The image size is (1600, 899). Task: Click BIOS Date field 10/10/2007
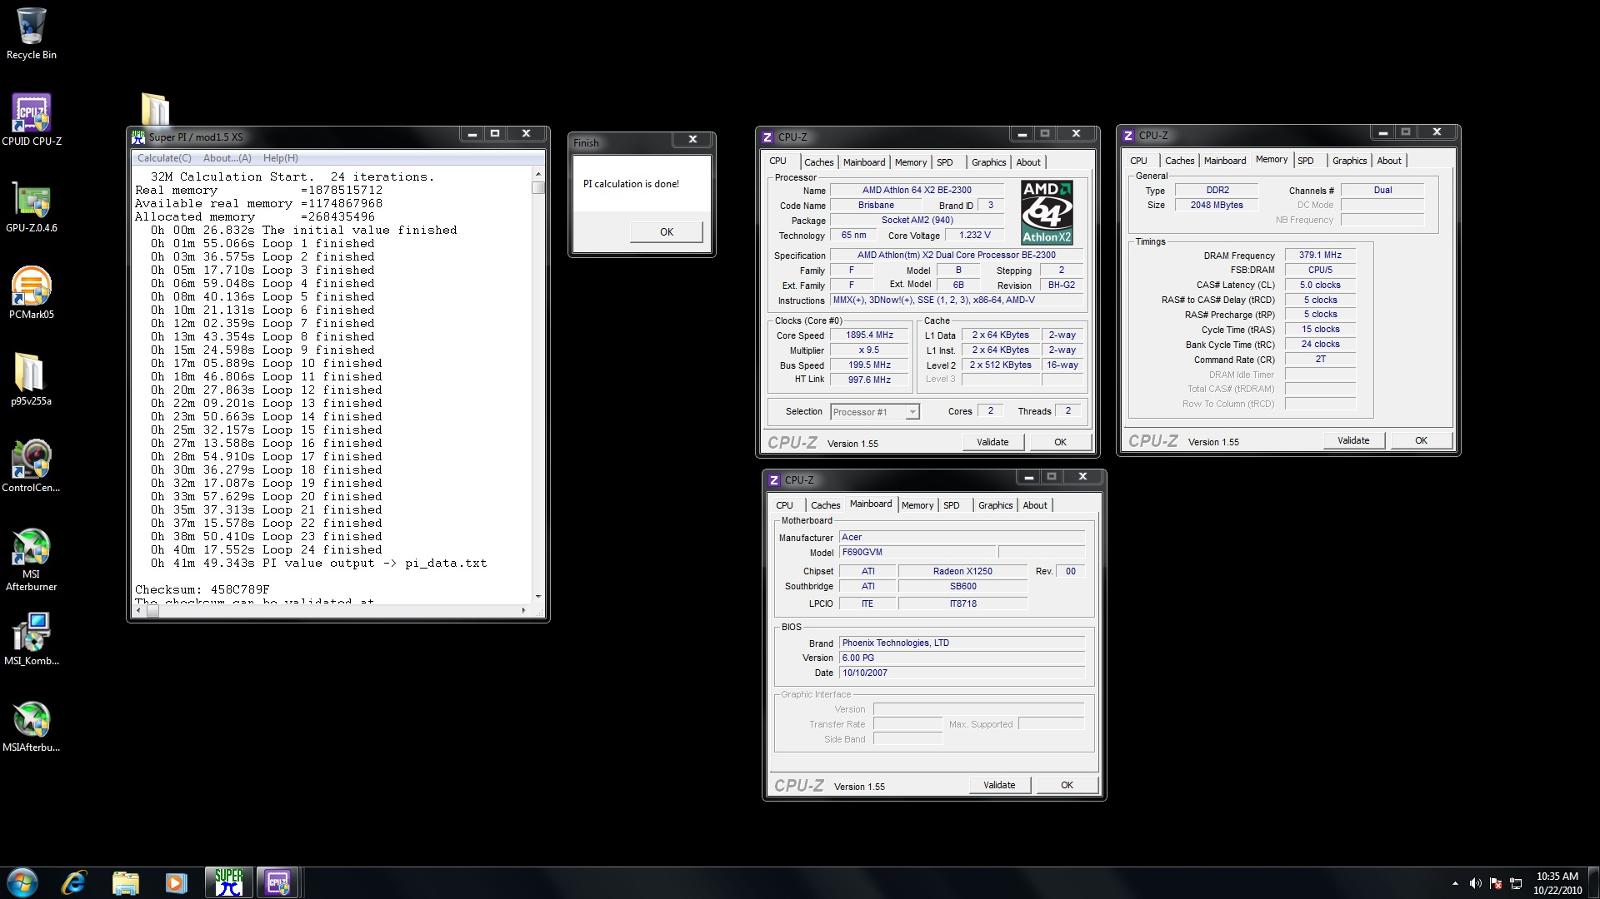pyautogui.click(x=962, y=673)
